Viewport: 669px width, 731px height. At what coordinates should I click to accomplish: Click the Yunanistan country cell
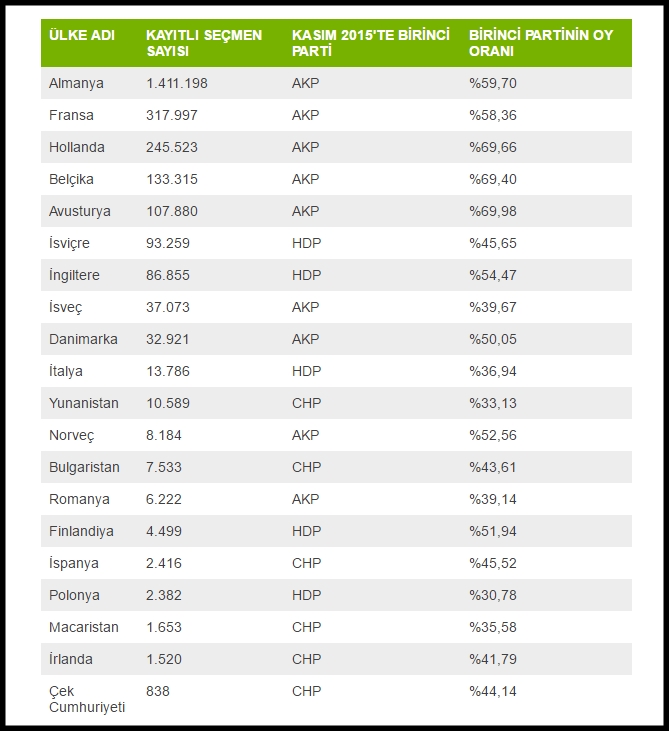coord(84,403)
